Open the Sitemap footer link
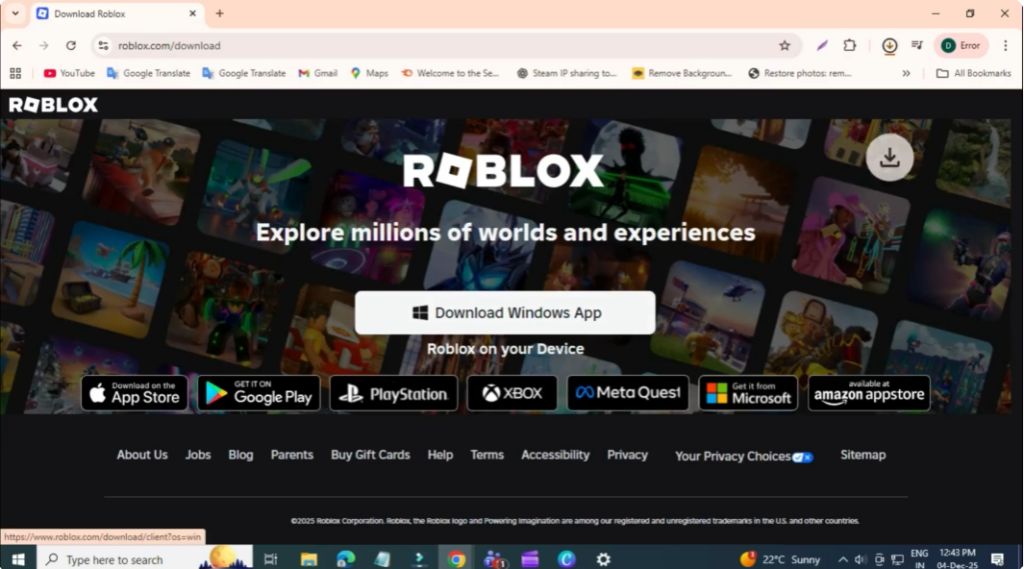 (863, 455)
